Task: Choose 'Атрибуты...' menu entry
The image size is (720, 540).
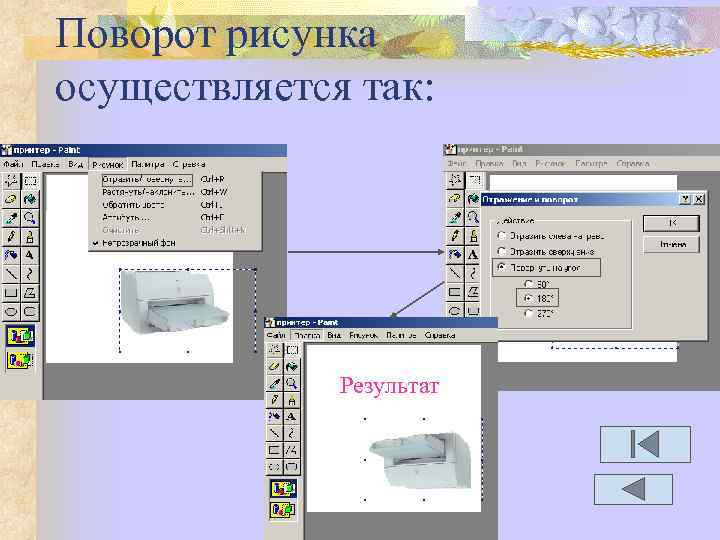Action: point(175,217)
